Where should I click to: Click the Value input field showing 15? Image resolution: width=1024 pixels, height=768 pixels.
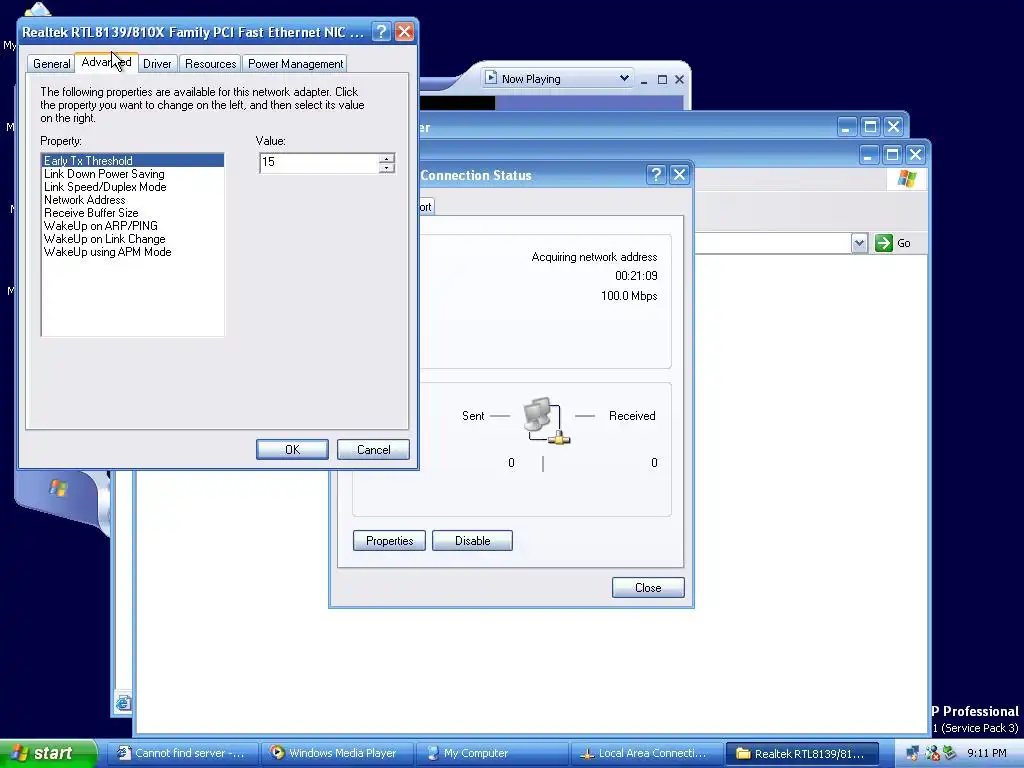319,163
